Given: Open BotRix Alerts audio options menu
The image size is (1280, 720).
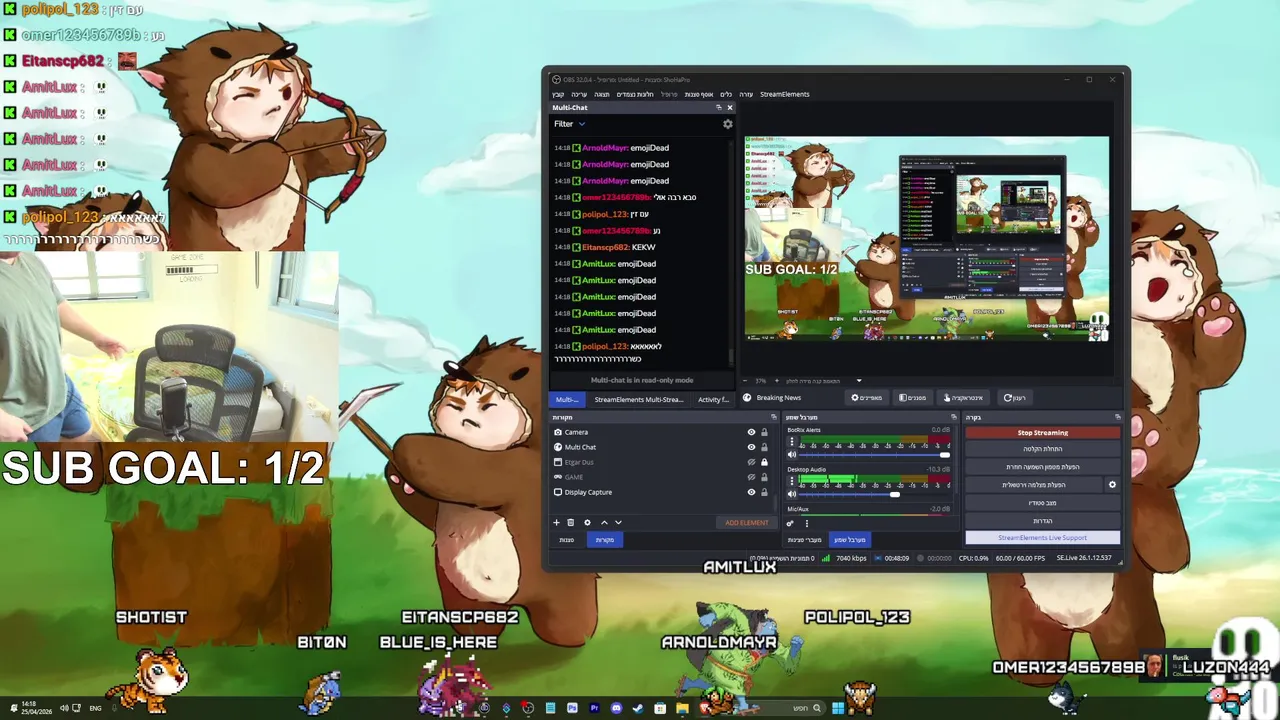Looking at the screenshot, I should [x=792, y=441].
